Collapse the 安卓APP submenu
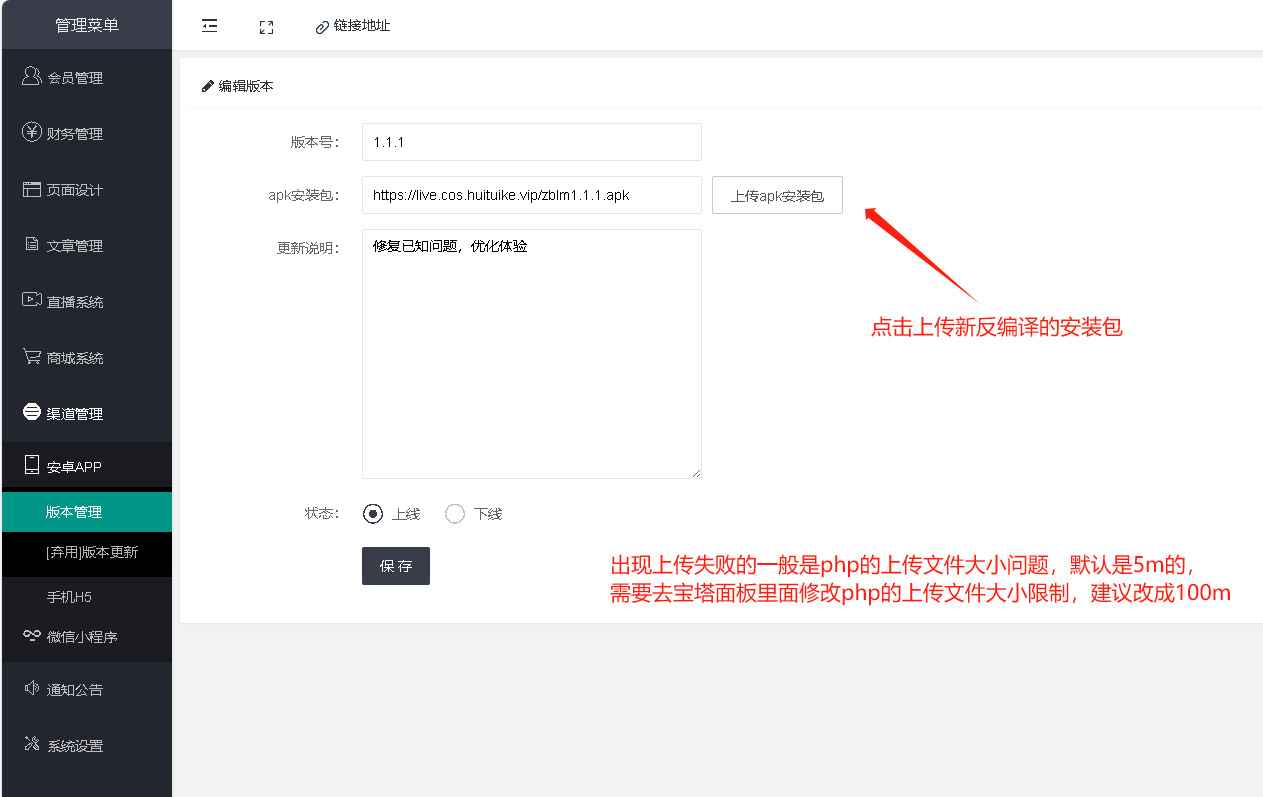The height and width of the screenshot is (797, 1263). [x=86, y=466]
